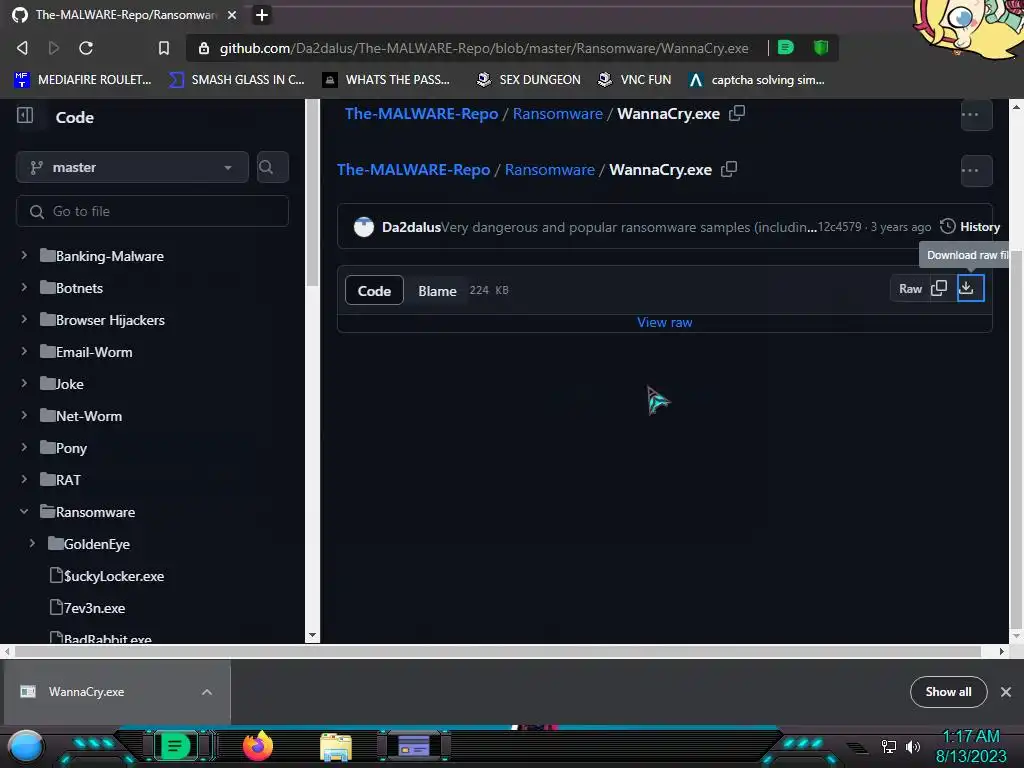
Task: Click the horizontal page scrollbar
Action: click(497, 651)
